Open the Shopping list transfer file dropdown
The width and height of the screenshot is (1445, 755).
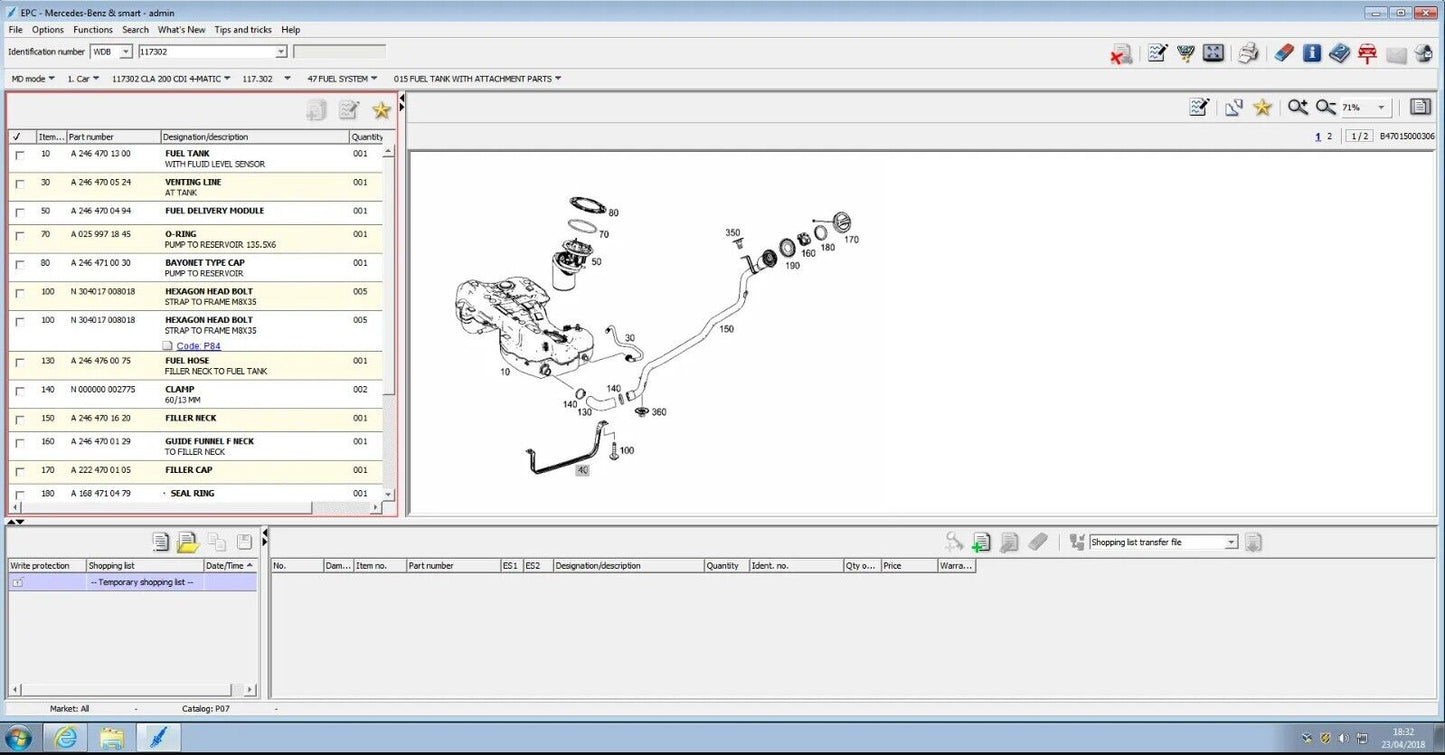[x=1231, y=542]
